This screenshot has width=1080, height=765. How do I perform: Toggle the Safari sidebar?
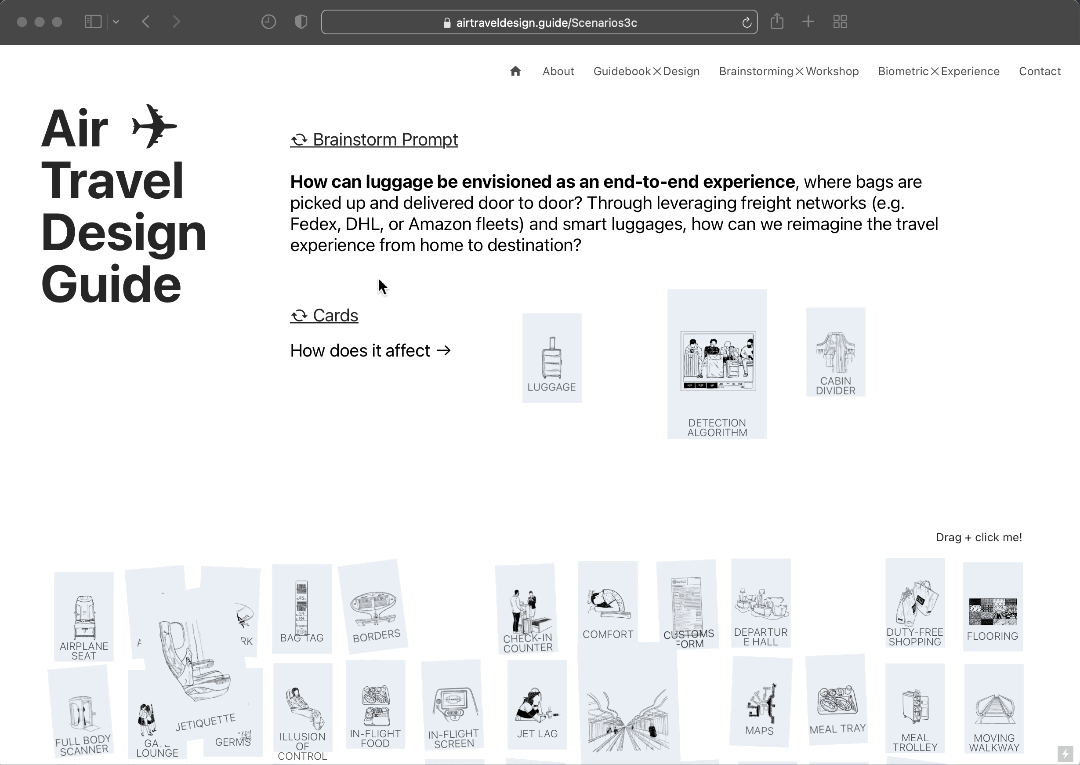coord(93,22)
